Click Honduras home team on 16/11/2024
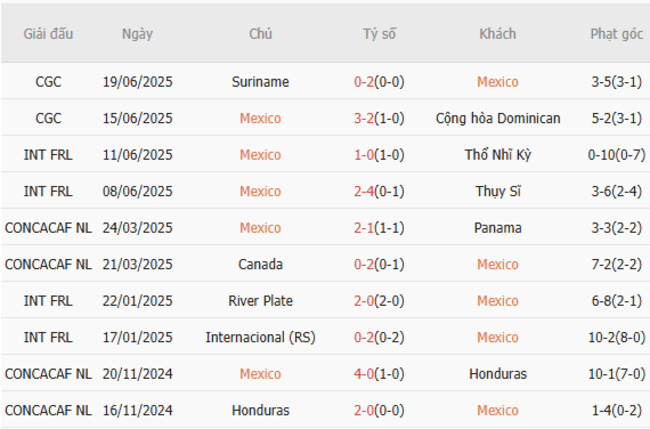 tap(260, 410)
